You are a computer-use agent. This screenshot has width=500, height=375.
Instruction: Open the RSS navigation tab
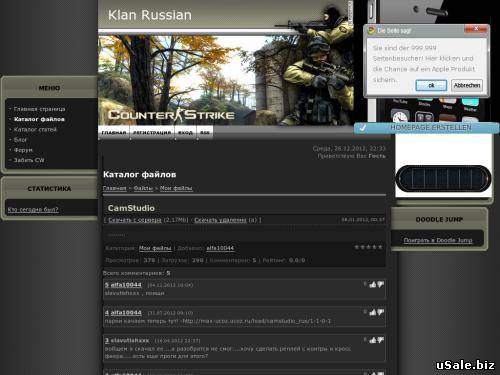point(205,132)
